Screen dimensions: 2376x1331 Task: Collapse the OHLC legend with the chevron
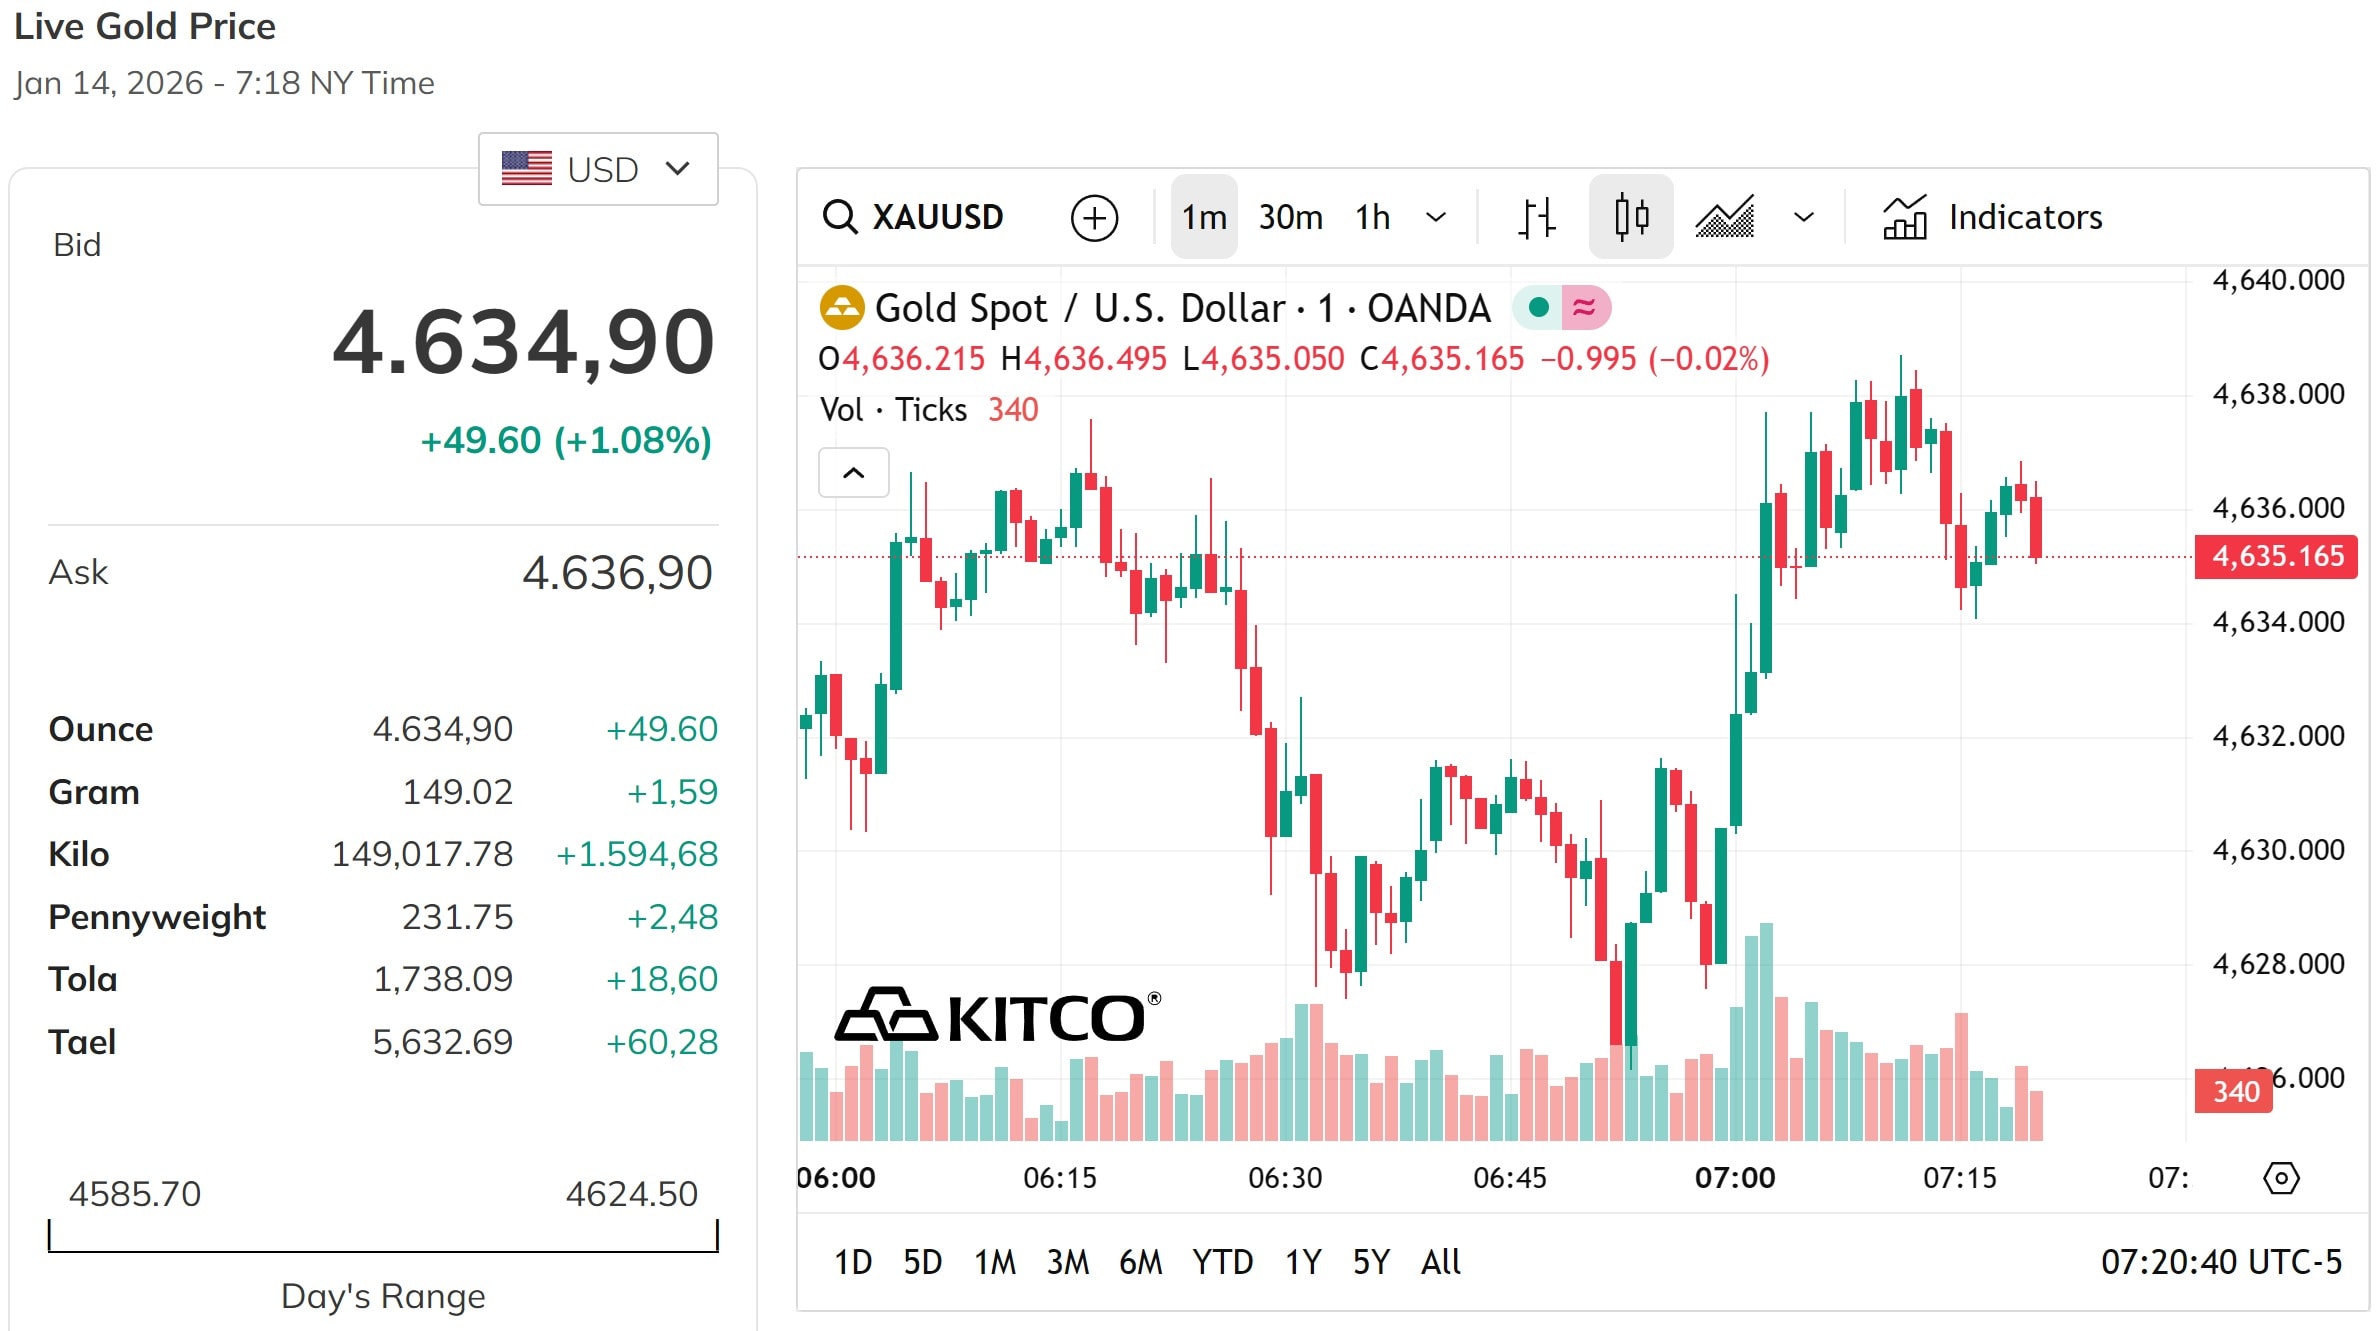coord(854,472)
